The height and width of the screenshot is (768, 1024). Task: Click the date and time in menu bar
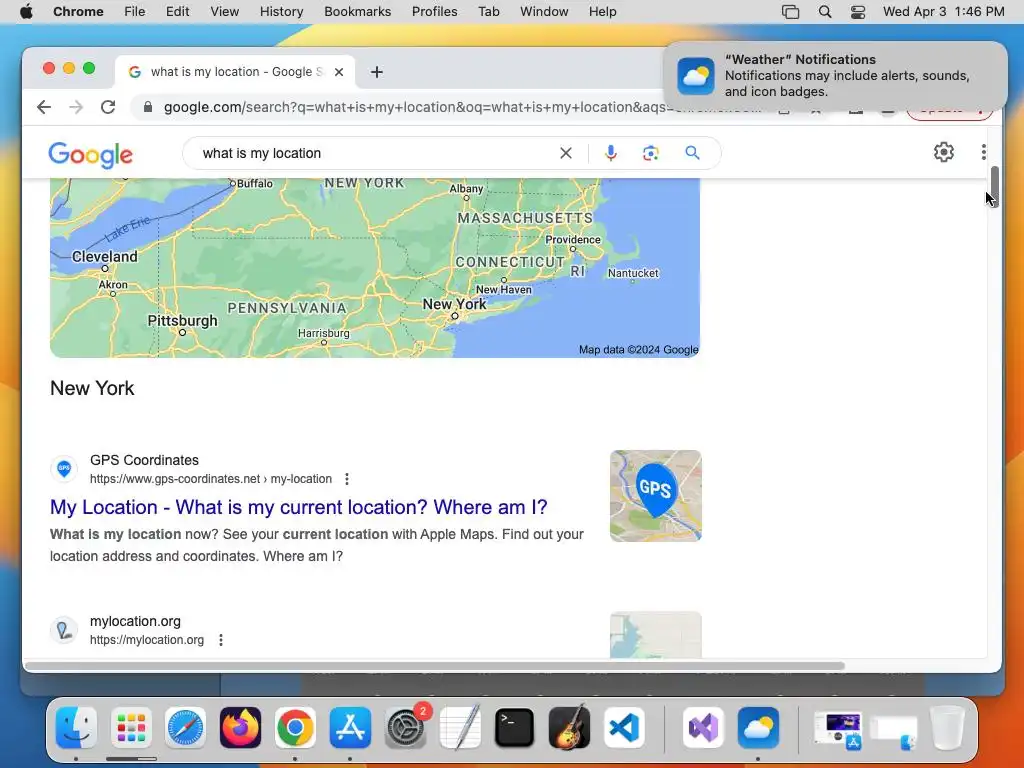click(944, 12)
